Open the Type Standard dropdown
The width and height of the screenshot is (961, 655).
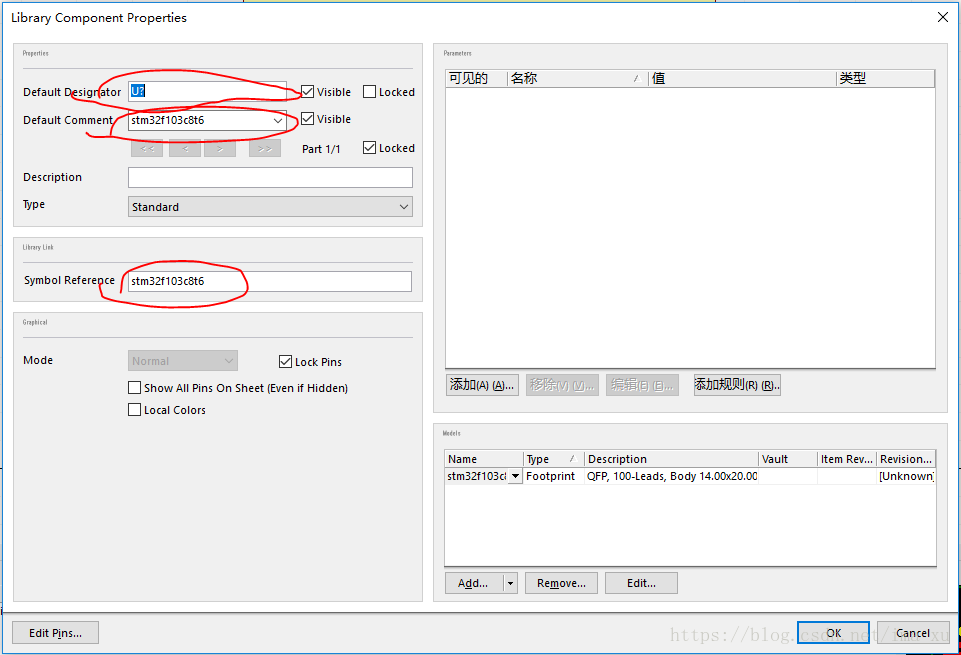coord(404,207)
